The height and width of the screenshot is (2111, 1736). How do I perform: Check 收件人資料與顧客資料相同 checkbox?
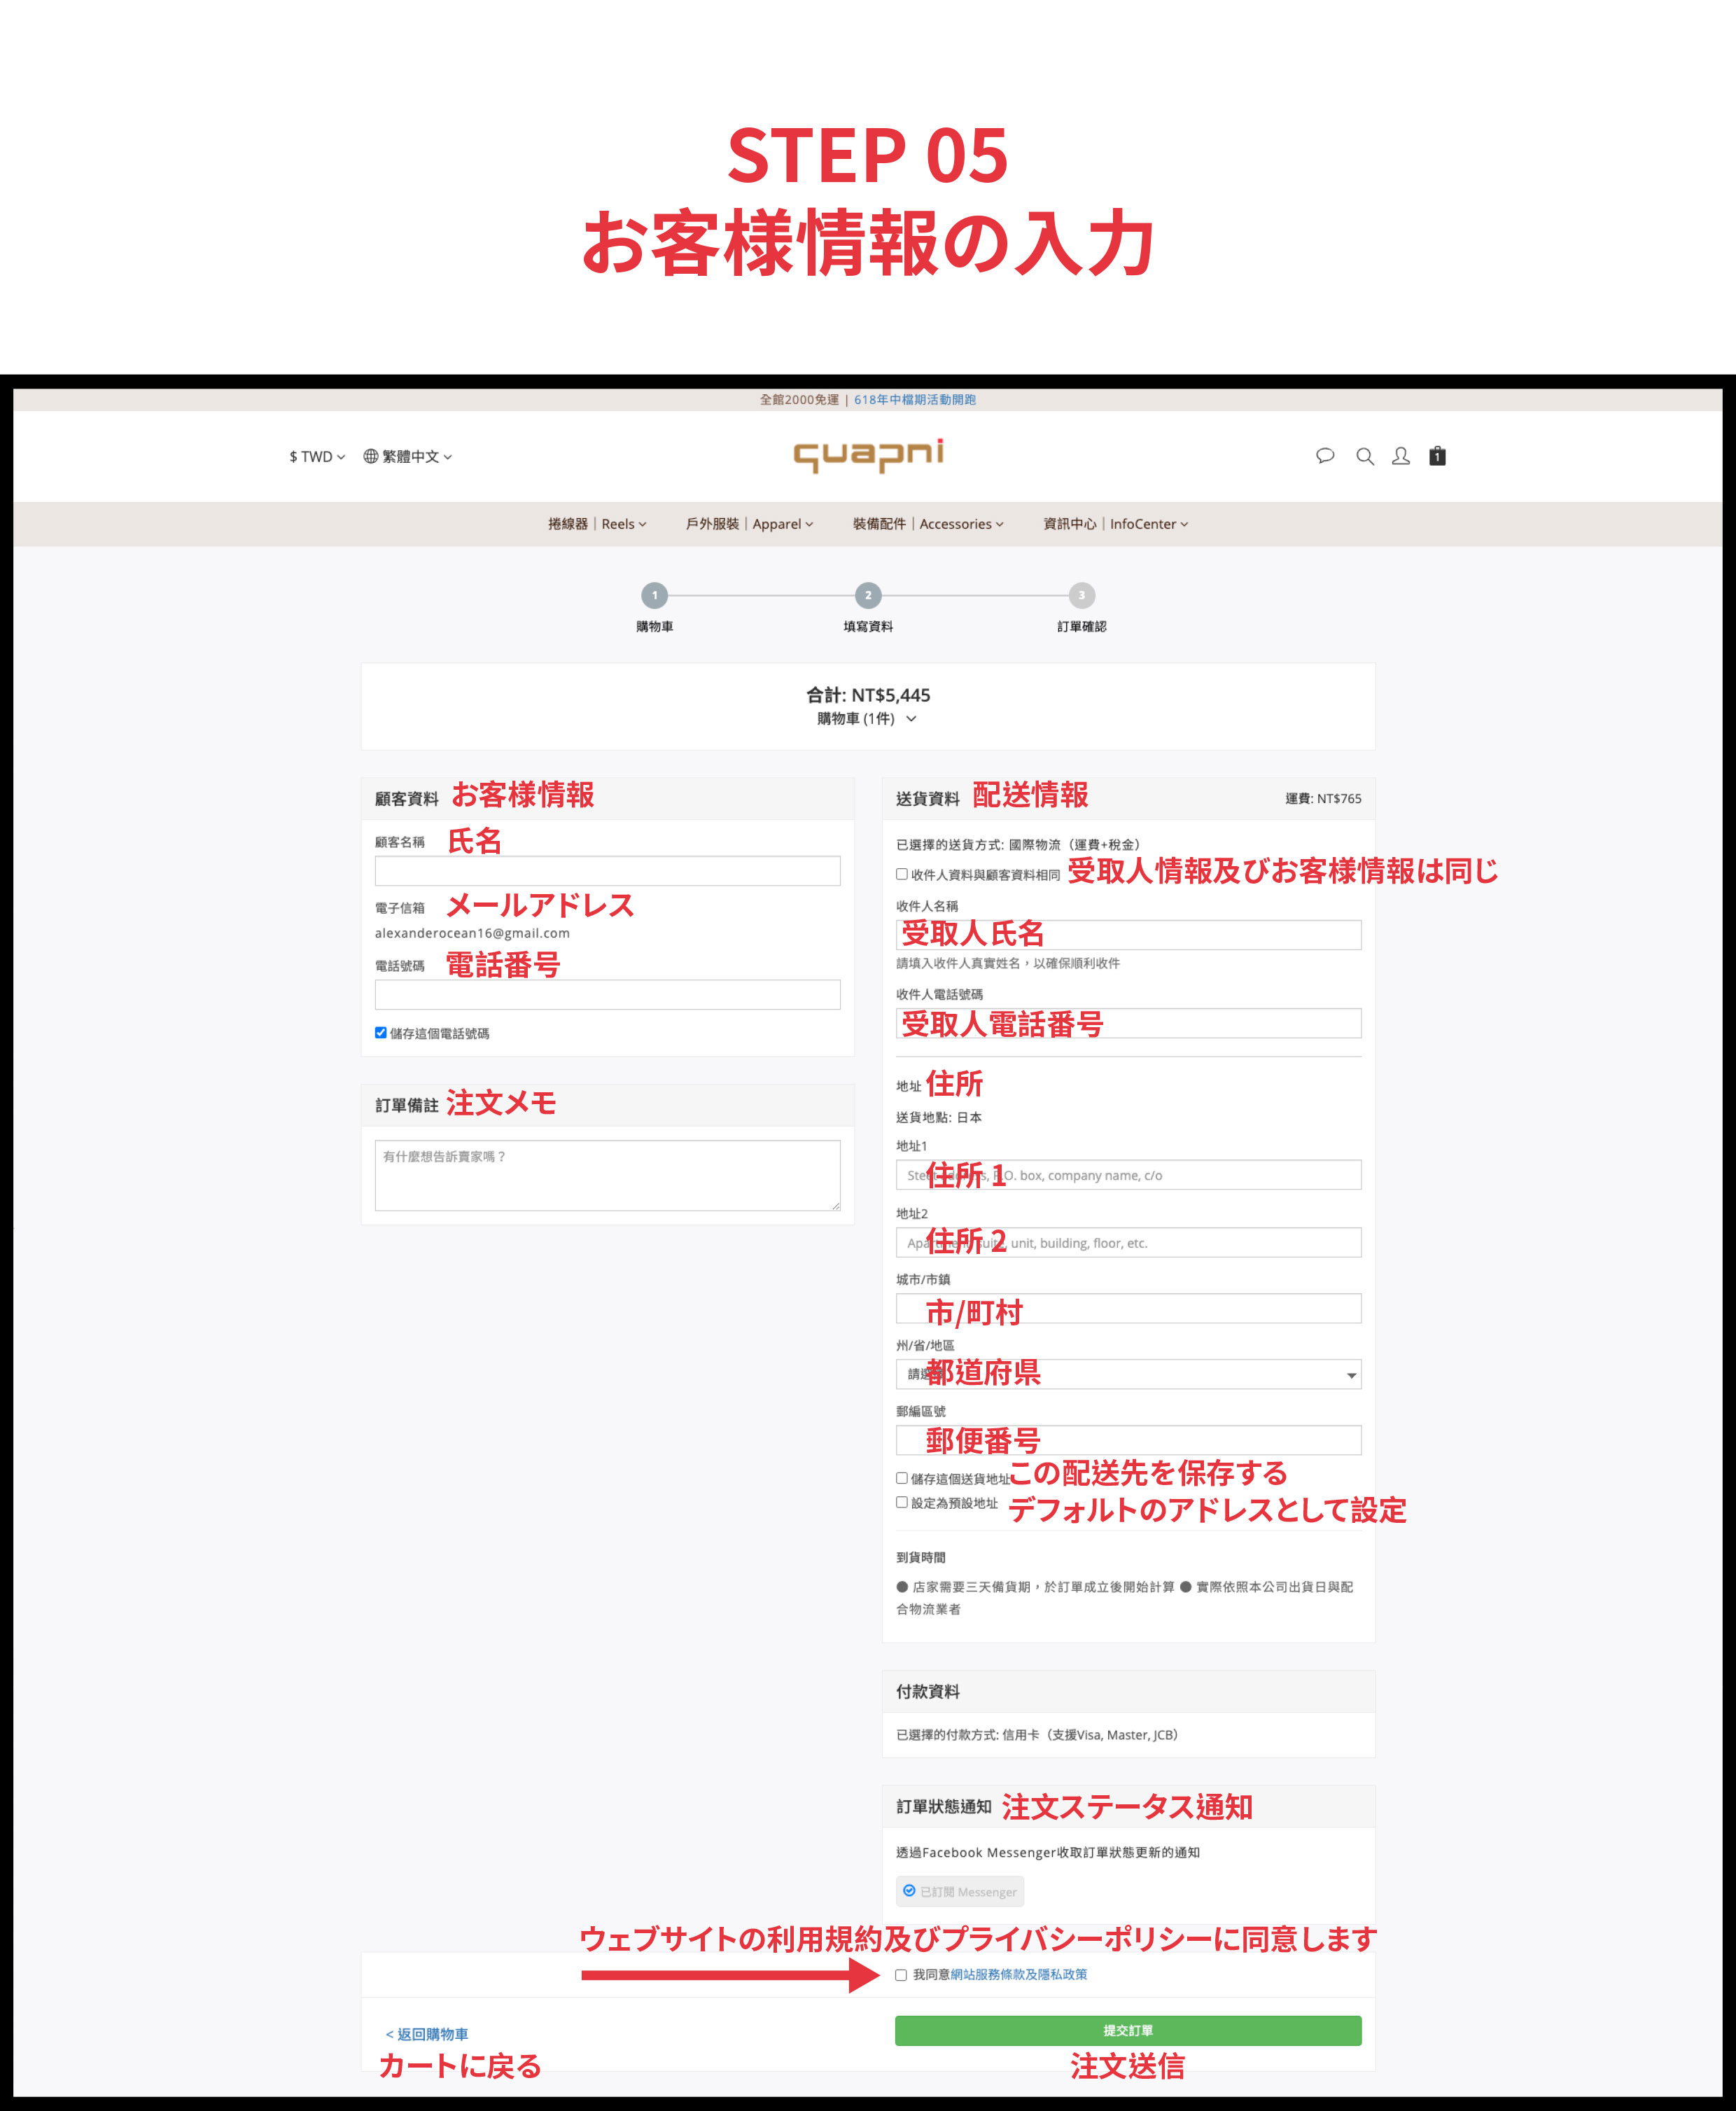[x=902, y=874]
